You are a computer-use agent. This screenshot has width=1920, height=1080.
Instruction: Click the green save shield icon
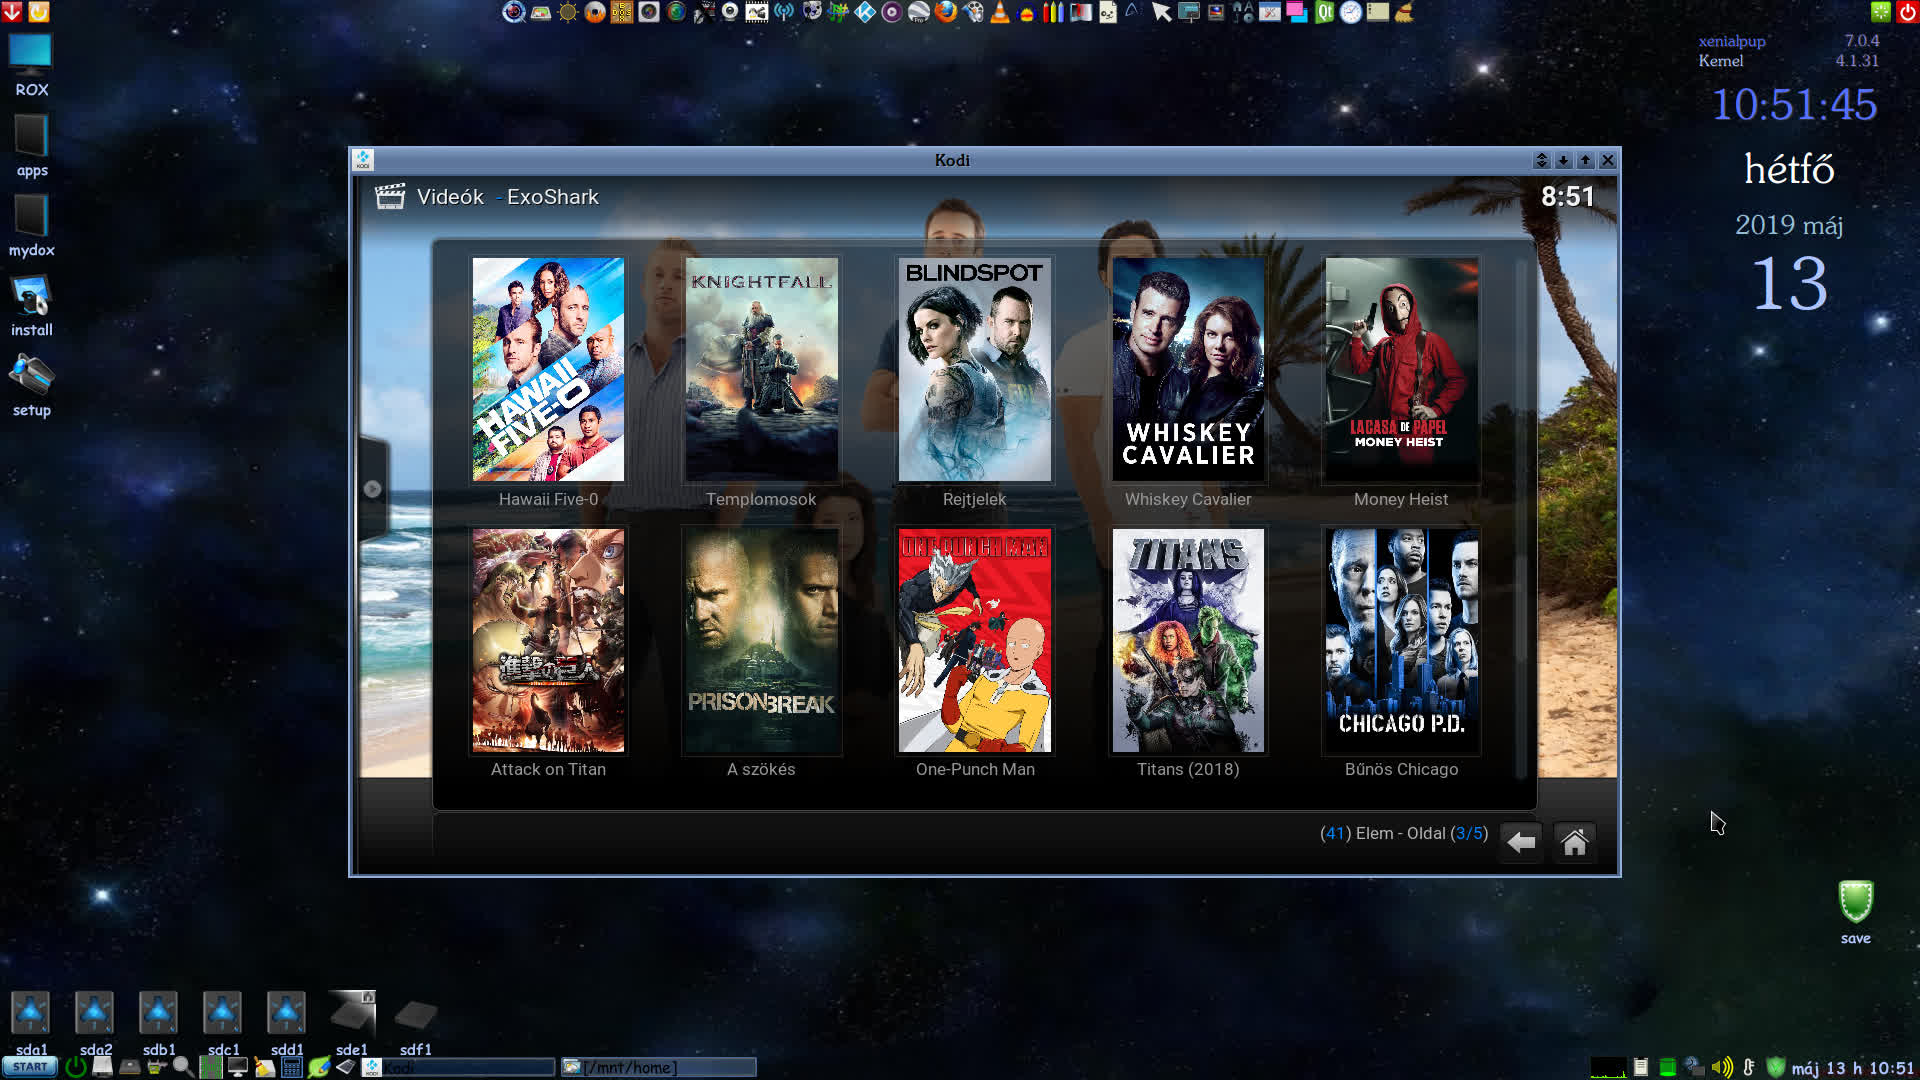1855,903
